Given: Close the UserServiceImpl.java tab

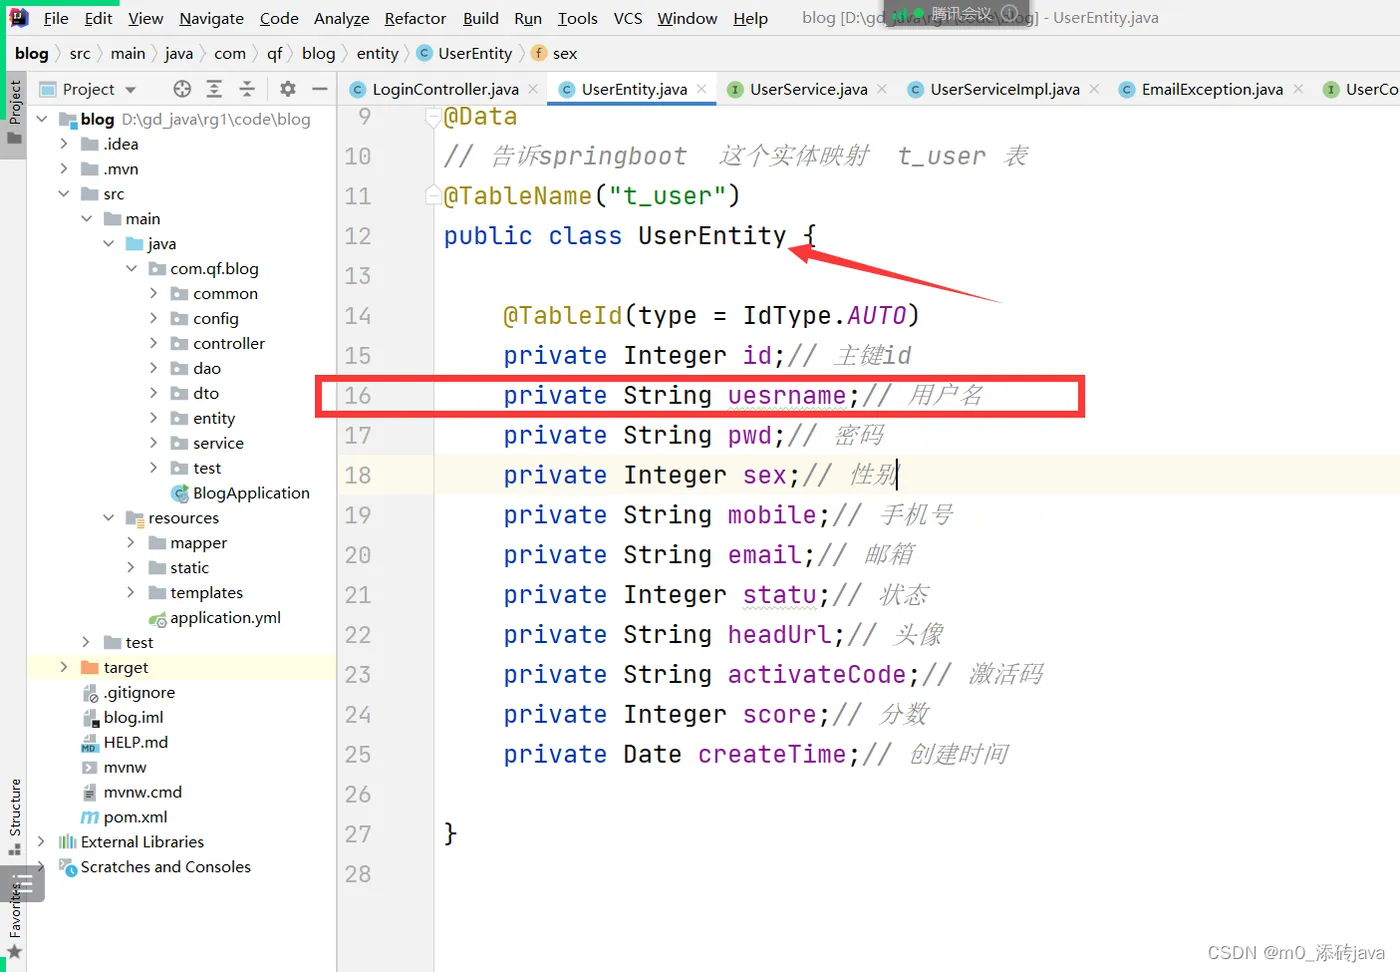Looking at the screenshot, I should tap(1094, 89).
